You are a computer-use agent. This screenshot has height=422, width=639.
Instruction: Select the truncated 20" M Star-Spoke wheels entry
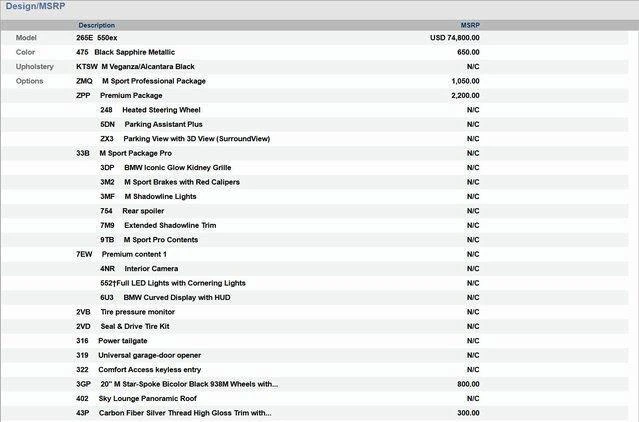pyautogui.click(x=188, y=384)
